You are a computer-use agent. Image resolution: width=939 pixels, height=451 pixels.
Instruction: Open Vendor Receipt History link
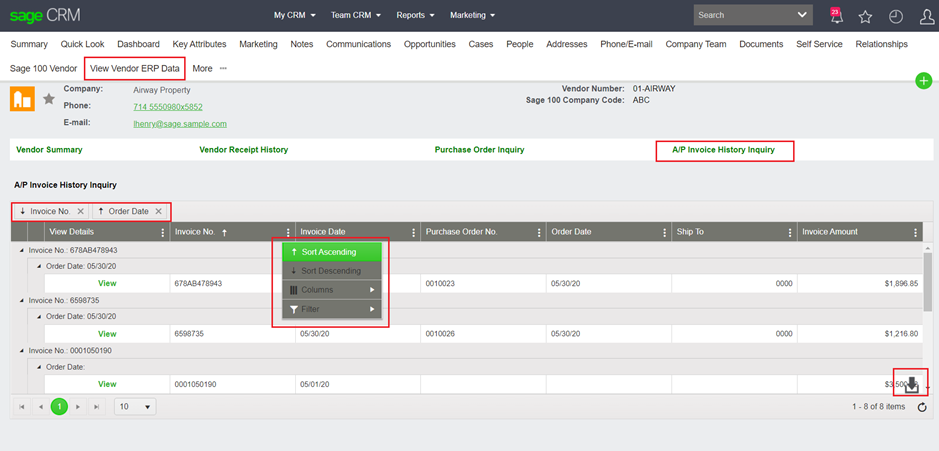click(244, 150)
